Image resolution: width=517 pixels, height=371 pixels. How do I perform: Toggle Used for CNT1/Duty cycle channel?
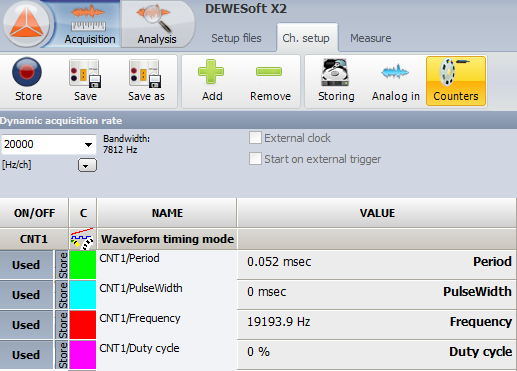(26, 355)
